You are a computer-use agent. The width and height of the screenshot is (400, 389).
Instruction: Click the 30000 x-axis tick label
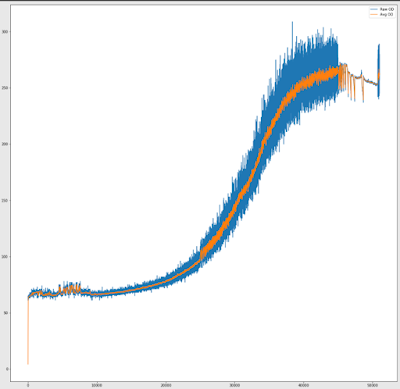point(234,386)
